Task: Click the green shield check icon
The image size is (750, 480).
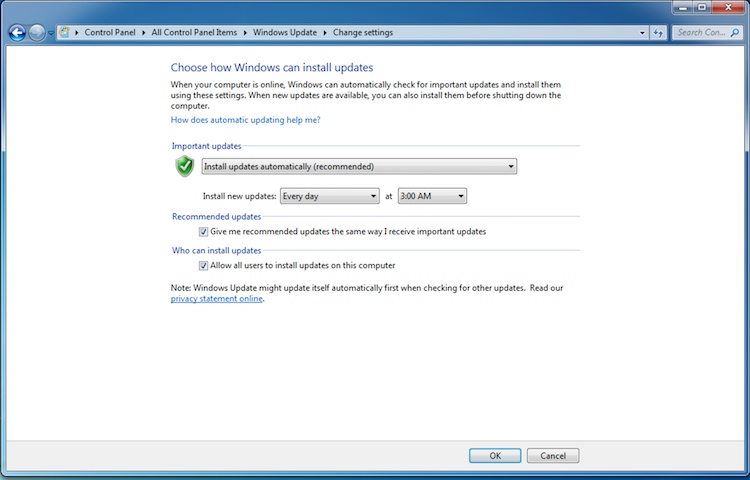Action: (x=185, y=166)
